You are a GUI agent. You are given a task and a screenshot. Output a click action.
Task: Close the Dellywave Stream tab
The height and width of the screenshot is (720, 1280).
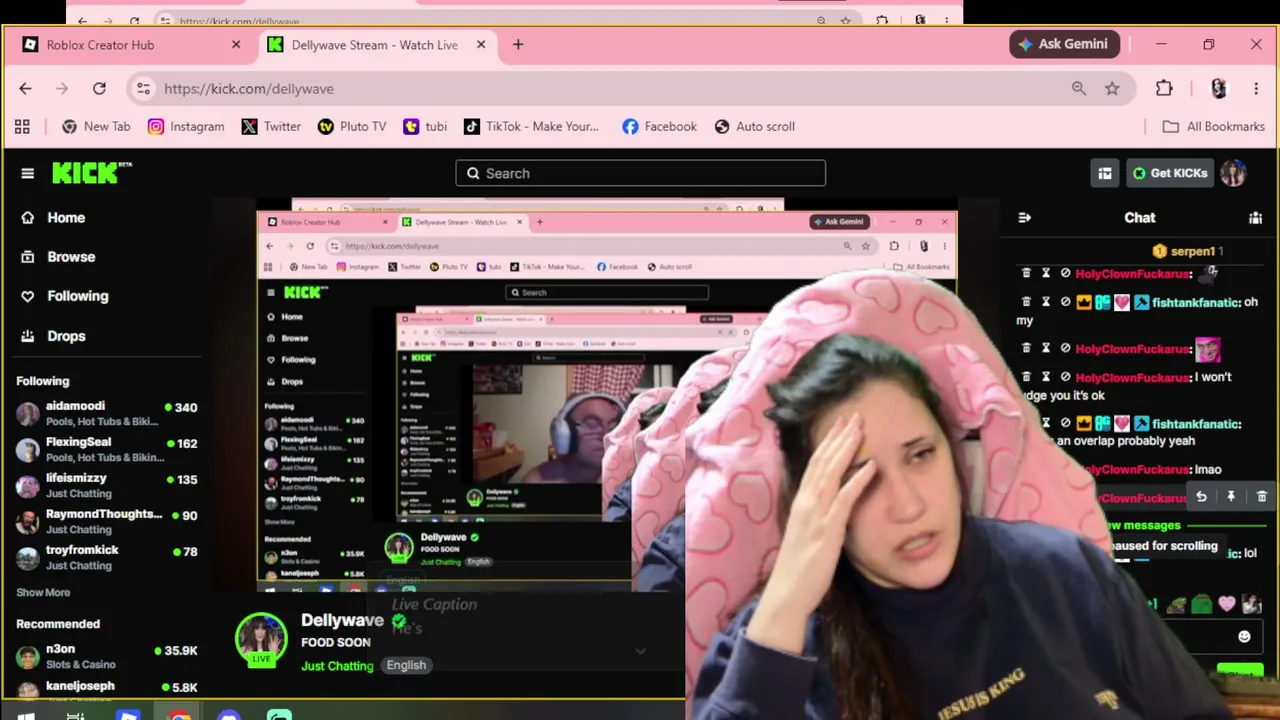coord(481,44)
